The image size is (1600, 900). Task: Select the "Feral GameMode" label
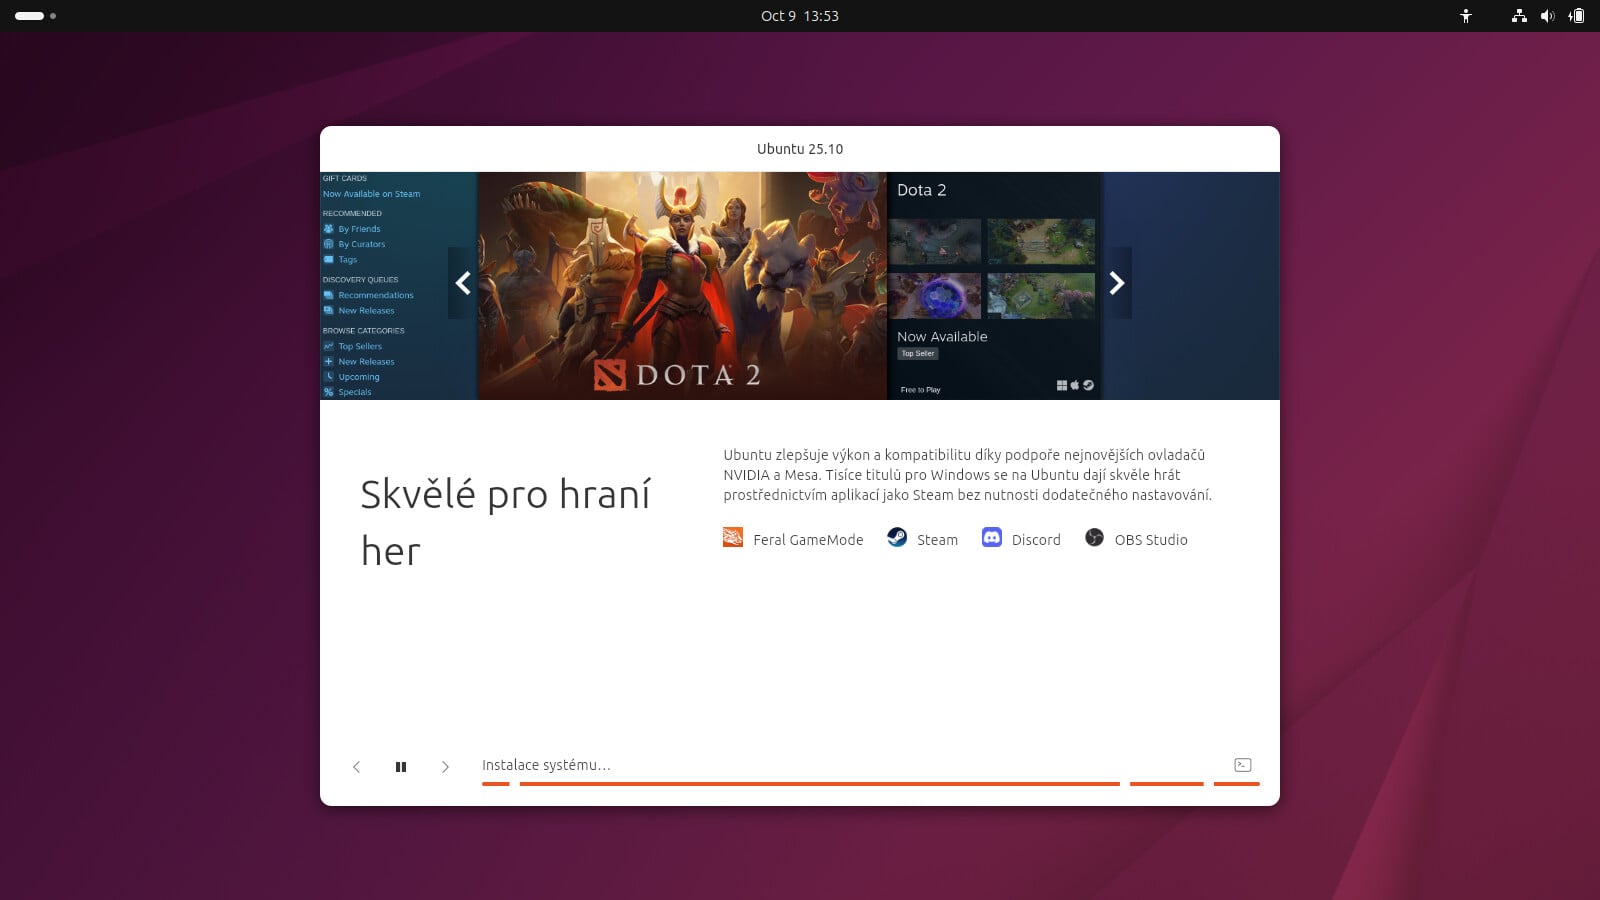808,540
